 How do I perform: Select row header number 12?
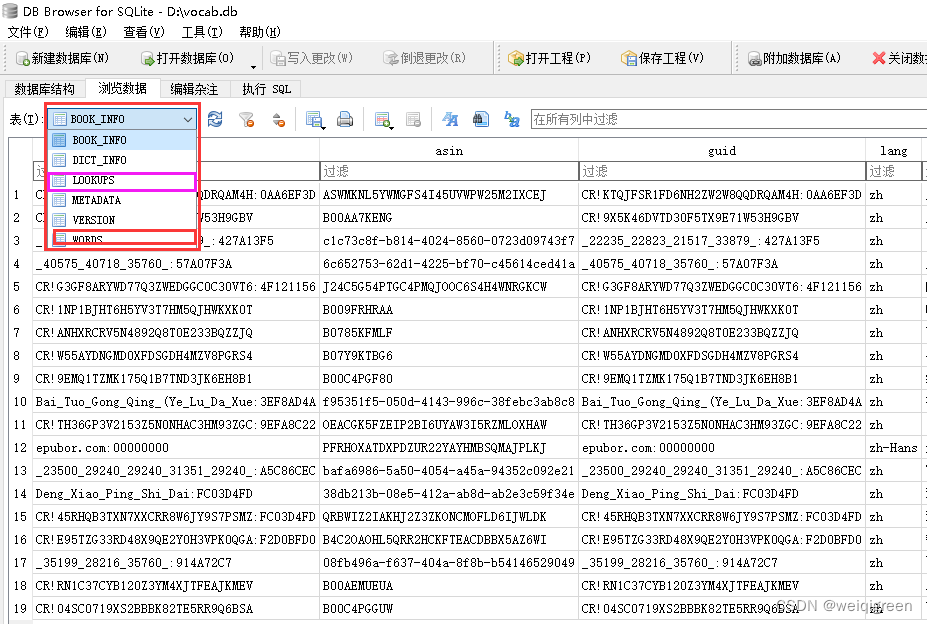pos(20,448)
